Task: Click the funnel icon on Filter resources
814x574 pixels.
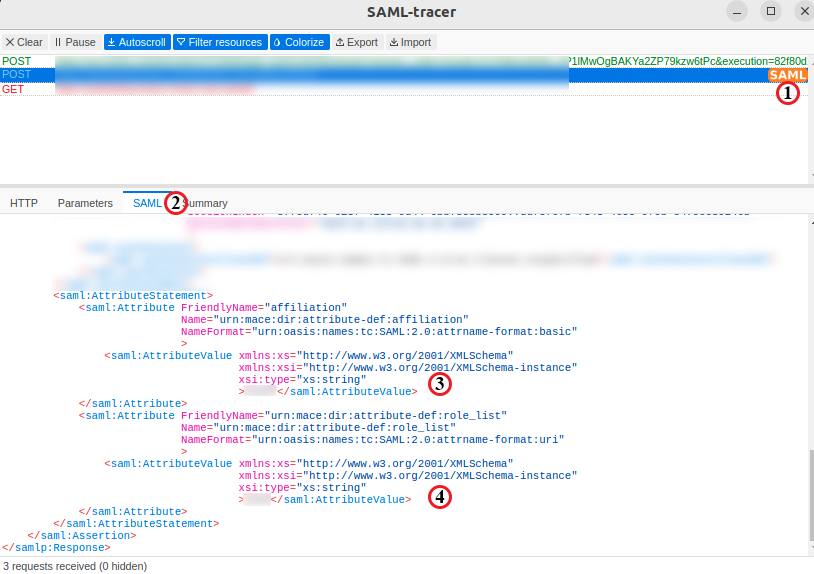Action: coord(181,42)
